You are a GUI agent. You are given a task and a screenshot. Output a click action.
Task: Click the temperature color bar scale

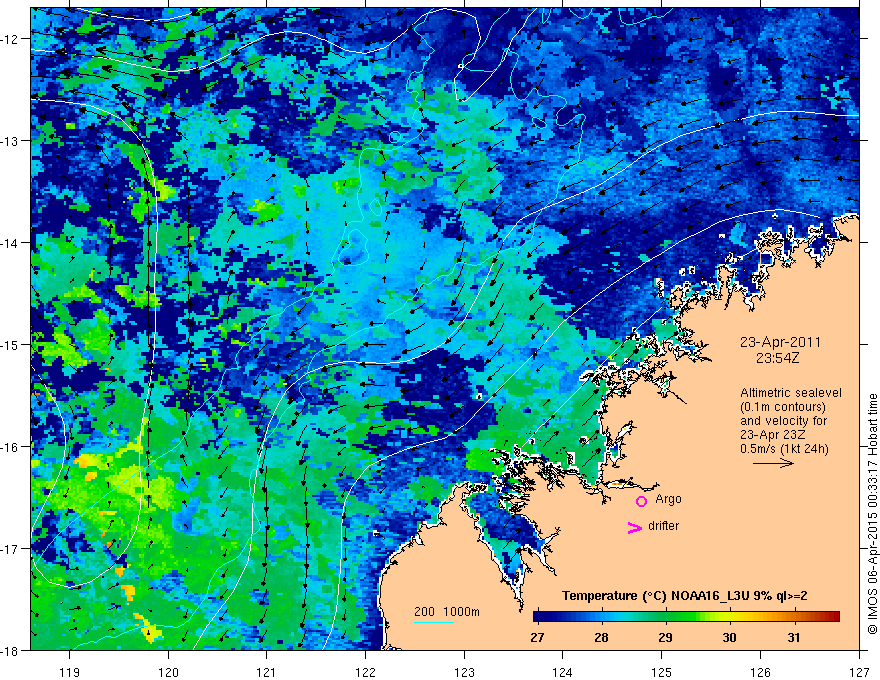[686, 617]
